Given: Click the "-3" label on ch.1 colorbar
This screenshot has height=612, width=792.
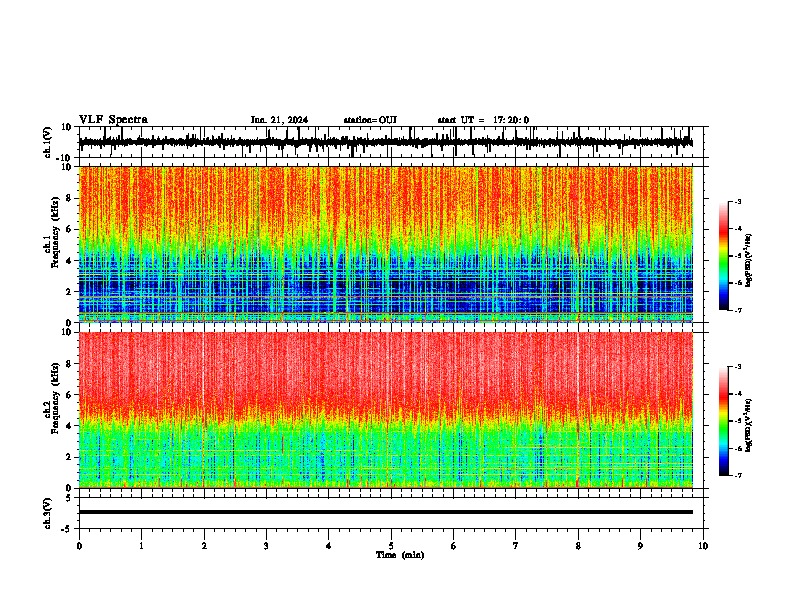Looking at the screenshot, I should 737,201.
